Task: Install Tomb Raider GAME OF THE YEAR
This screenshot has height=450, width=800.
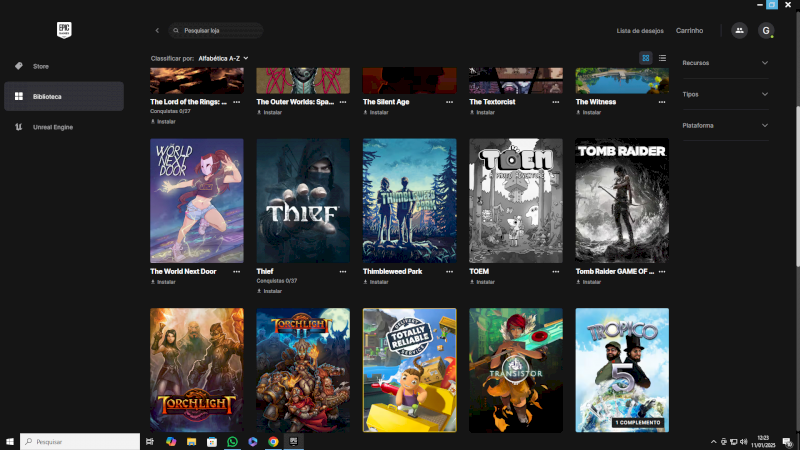Action: [x=588, y=282]
